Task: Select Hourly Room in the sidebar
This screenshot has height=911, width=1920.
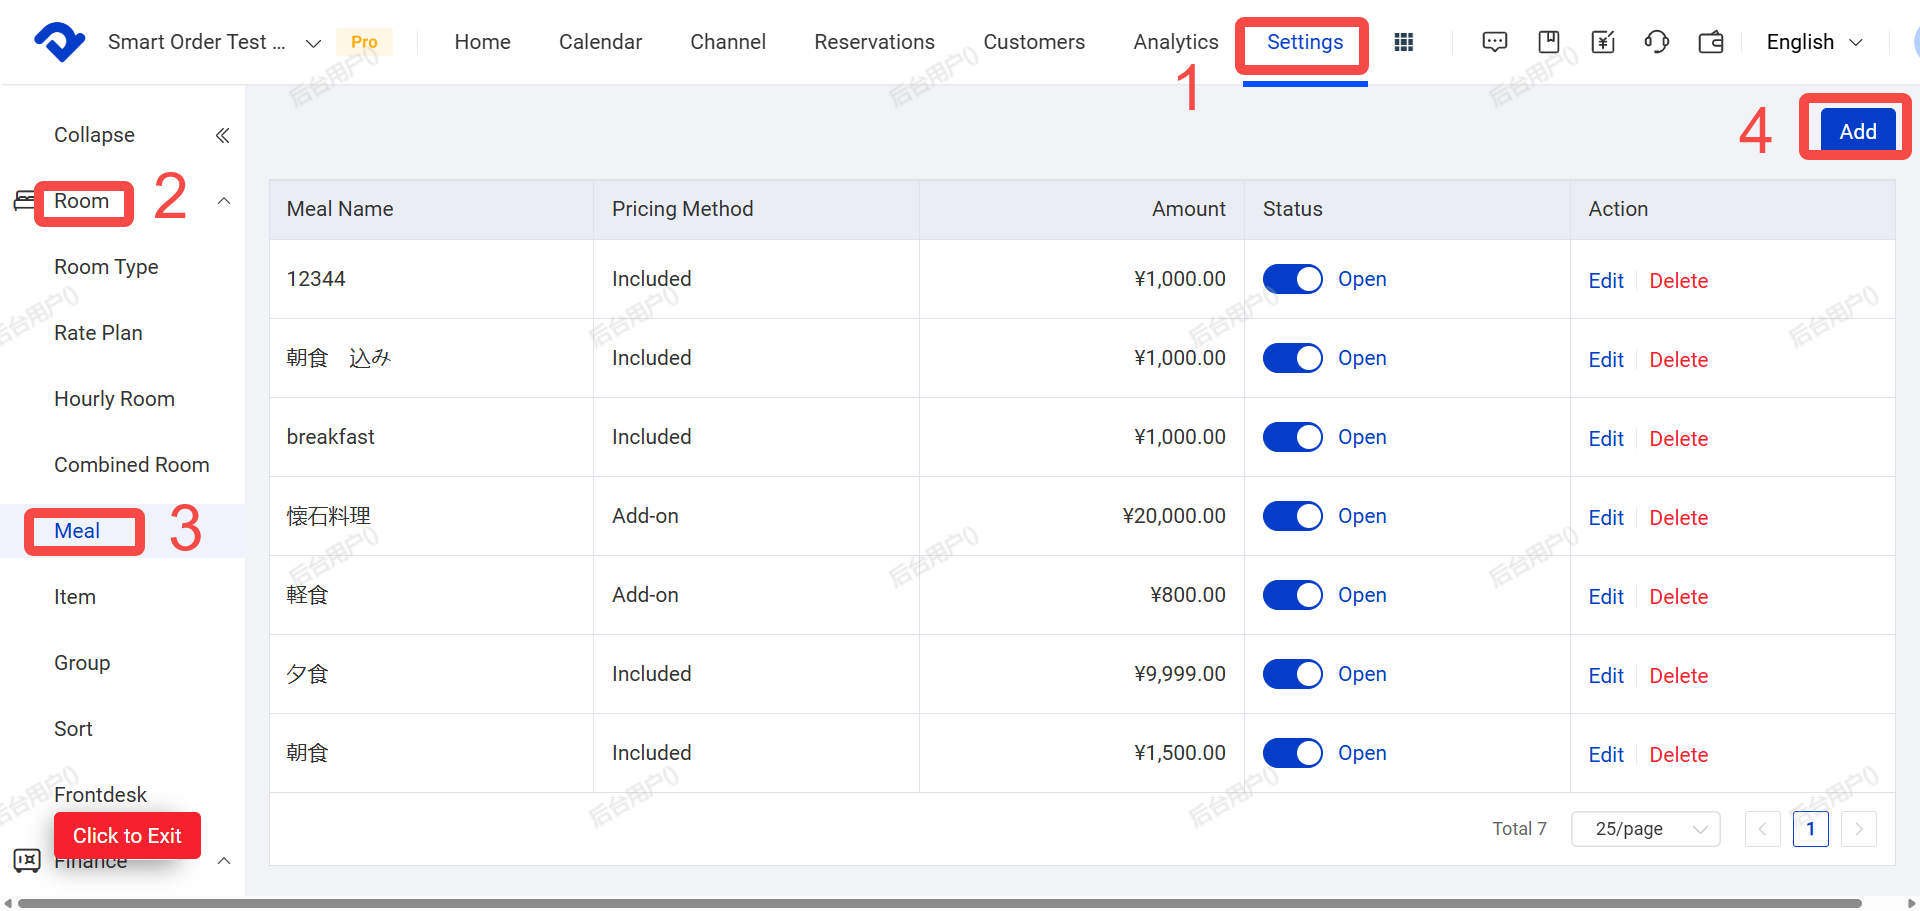Action: (x=114, y=399)
